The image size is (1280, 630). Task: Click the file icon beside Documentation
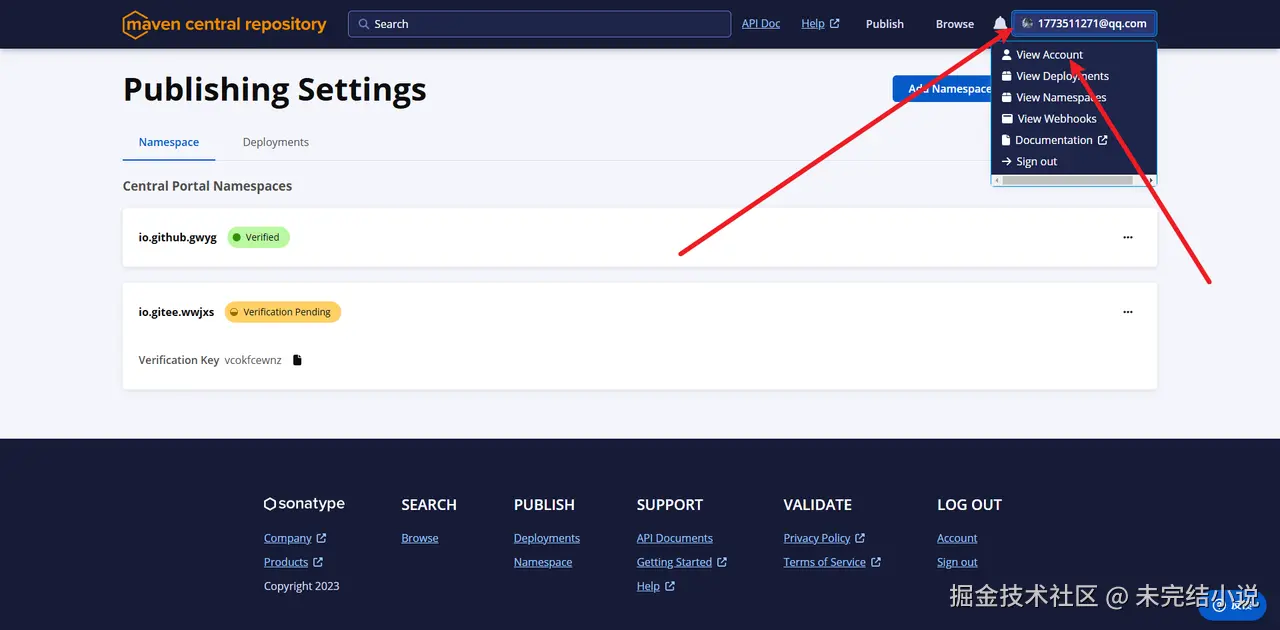click(x=1007, y=140)
